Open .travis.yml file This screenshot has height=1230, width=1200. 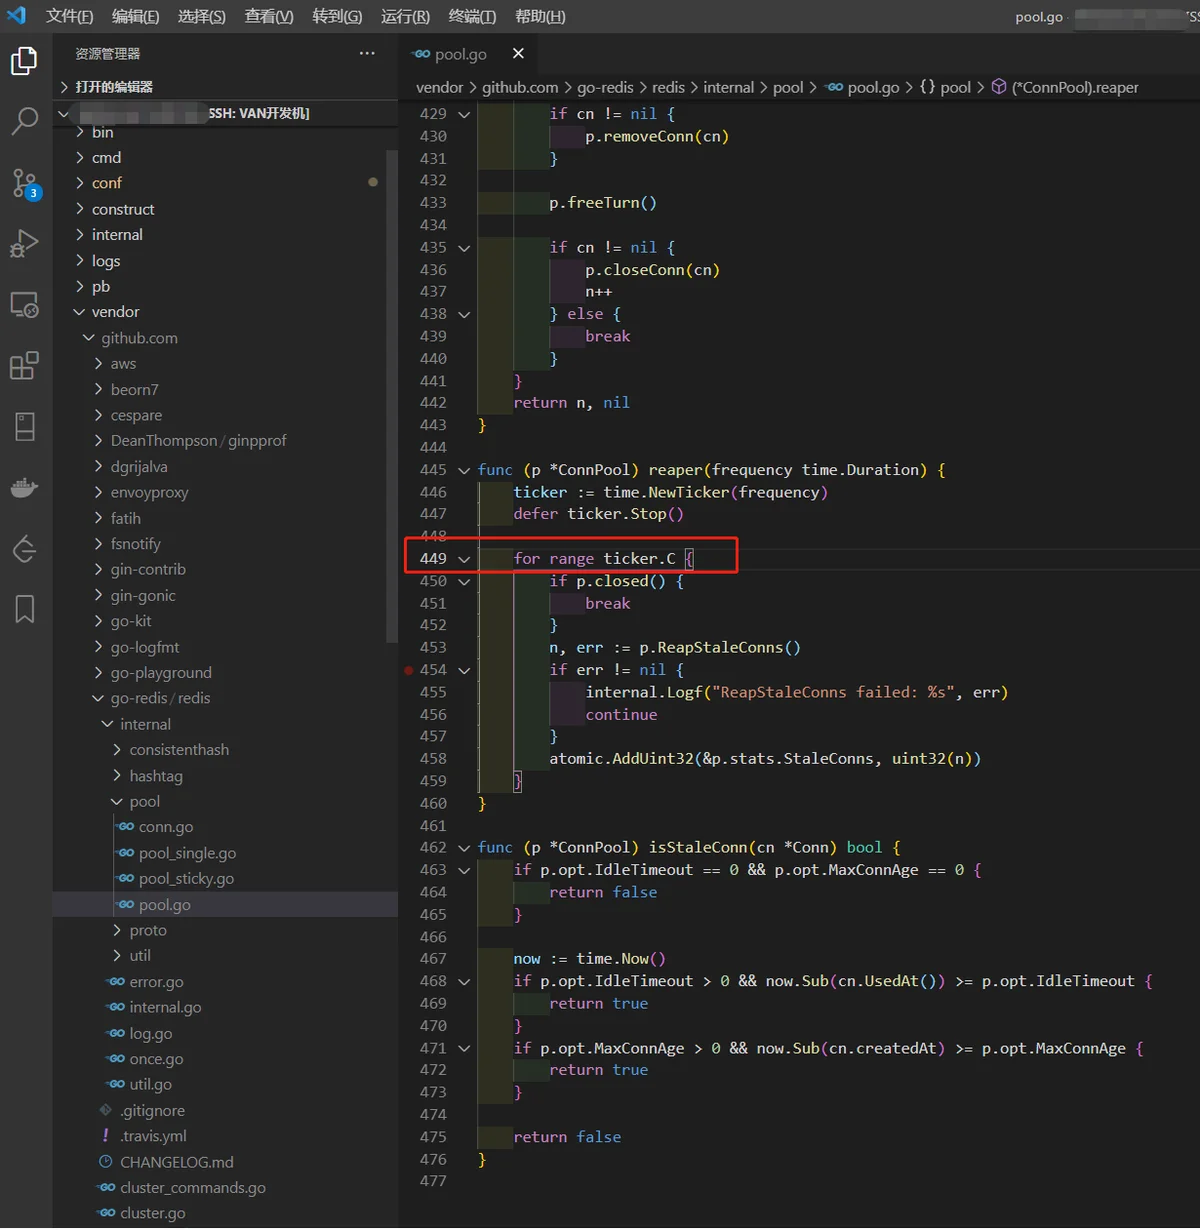[x=225, y=1136]
